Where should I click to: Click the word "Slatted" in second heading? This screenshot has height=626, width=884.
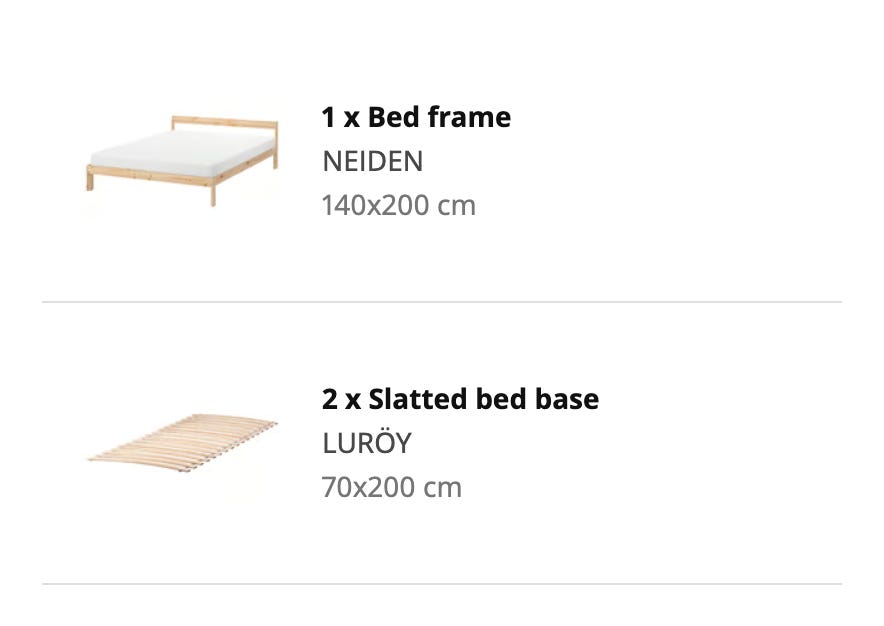tap(418, 399)
